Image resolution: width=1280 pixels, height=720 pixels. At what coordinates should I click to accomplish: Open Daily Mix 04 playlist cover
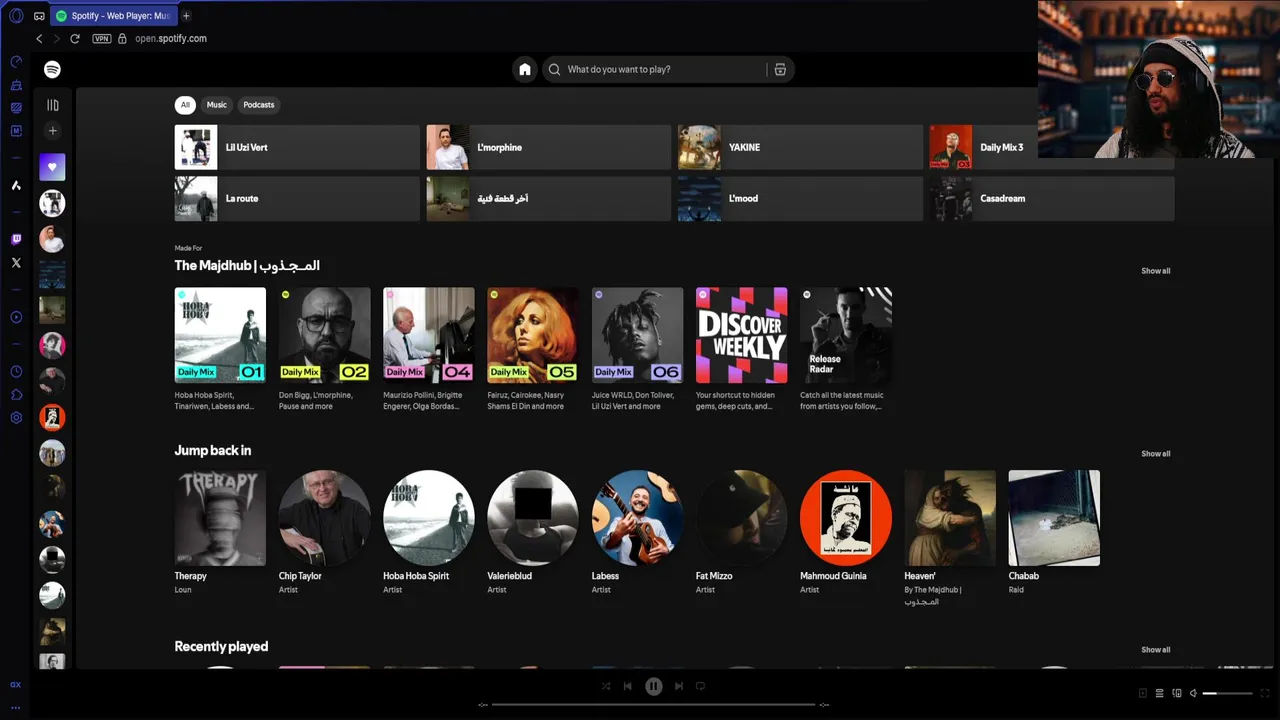click(x=429, y=336)
